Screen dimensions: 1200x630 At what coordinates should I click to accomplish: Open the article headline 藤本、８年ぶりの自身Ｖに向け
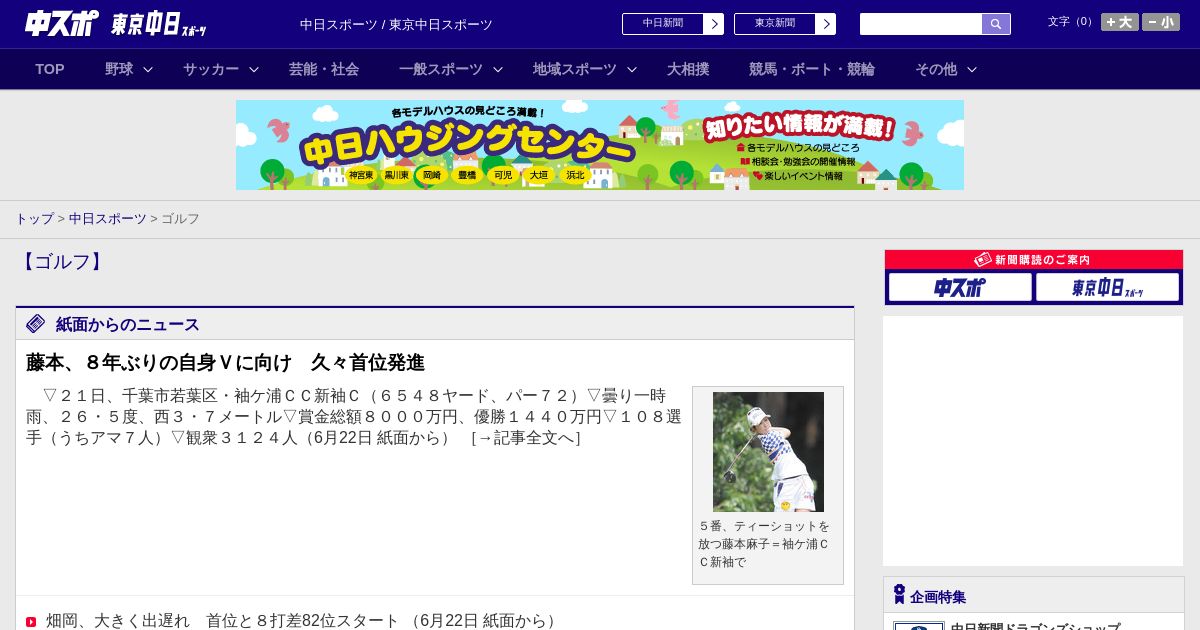tap(225, 362)
